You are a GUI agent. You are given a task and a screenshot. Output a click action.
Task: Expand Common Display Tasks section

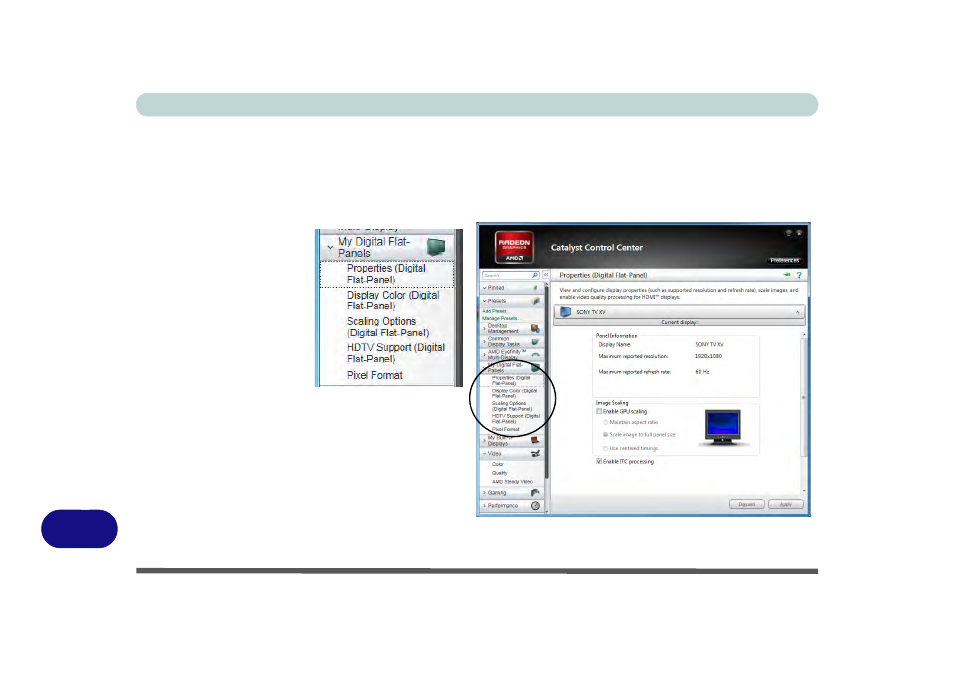[x=484, y=342]
